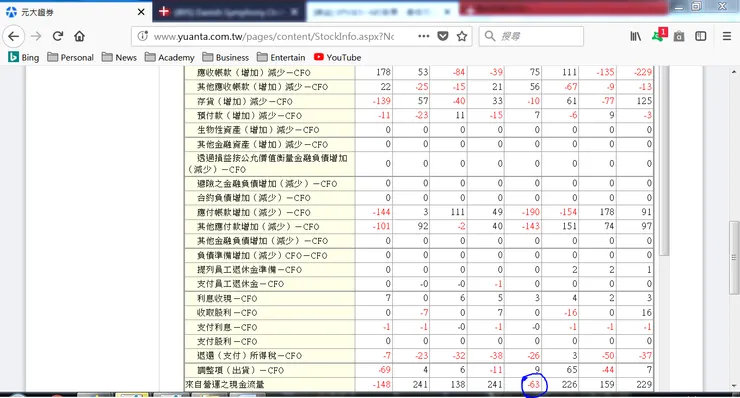Select the 應付帳款增加（減少）－CFO row label
The image size is (740, 398).
pos(253,212)
